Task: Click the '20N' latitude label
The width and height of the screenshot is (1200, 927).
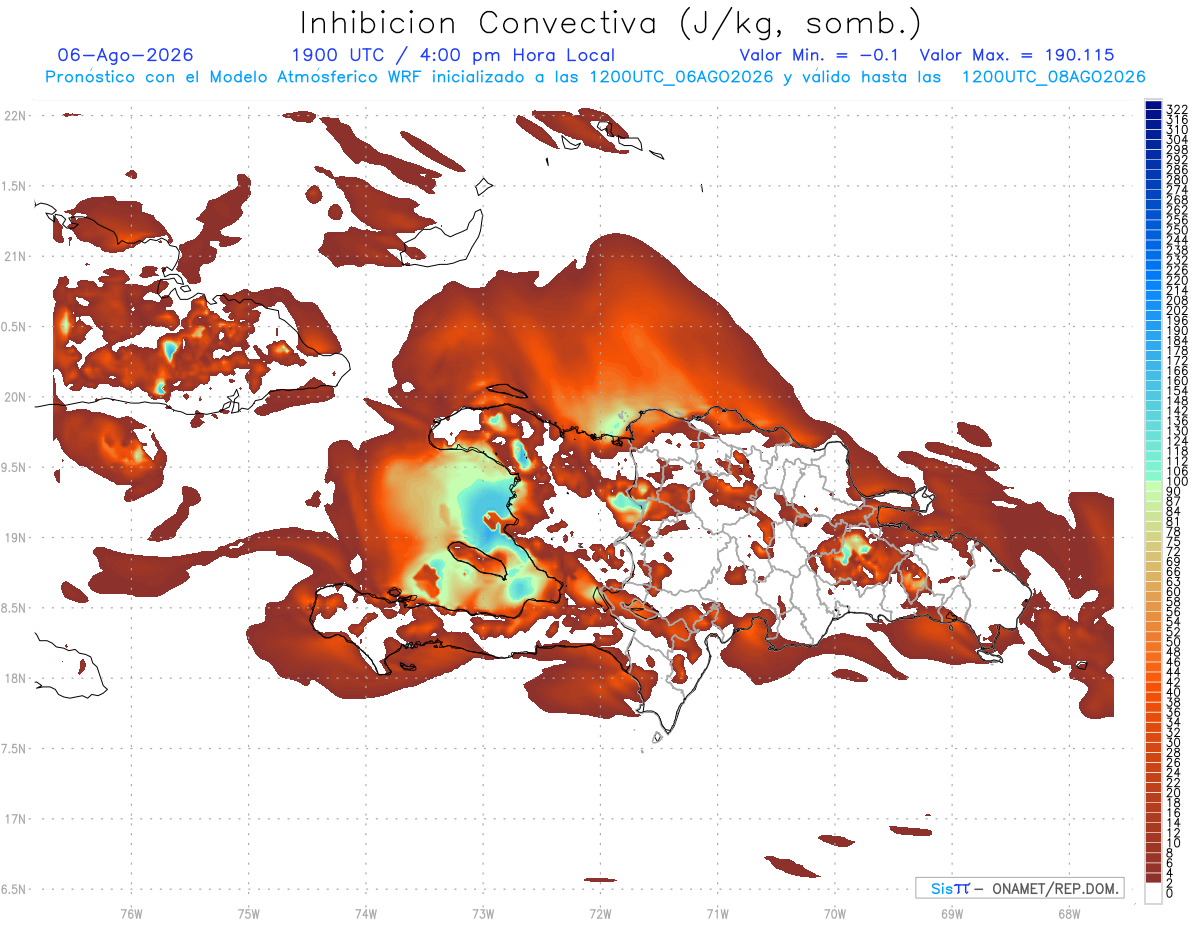Action: tap(14, 397)
